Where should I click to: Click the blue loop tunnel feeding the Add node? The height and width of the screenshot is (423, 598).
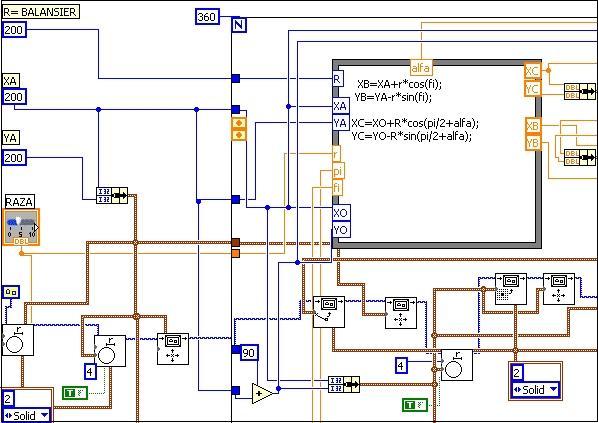236,390
